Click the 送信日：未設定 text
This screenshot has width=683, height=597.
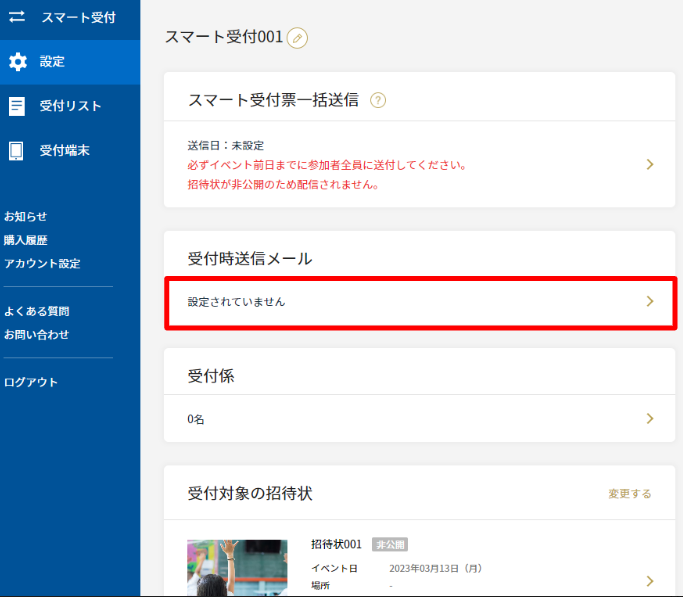point(226,145)
